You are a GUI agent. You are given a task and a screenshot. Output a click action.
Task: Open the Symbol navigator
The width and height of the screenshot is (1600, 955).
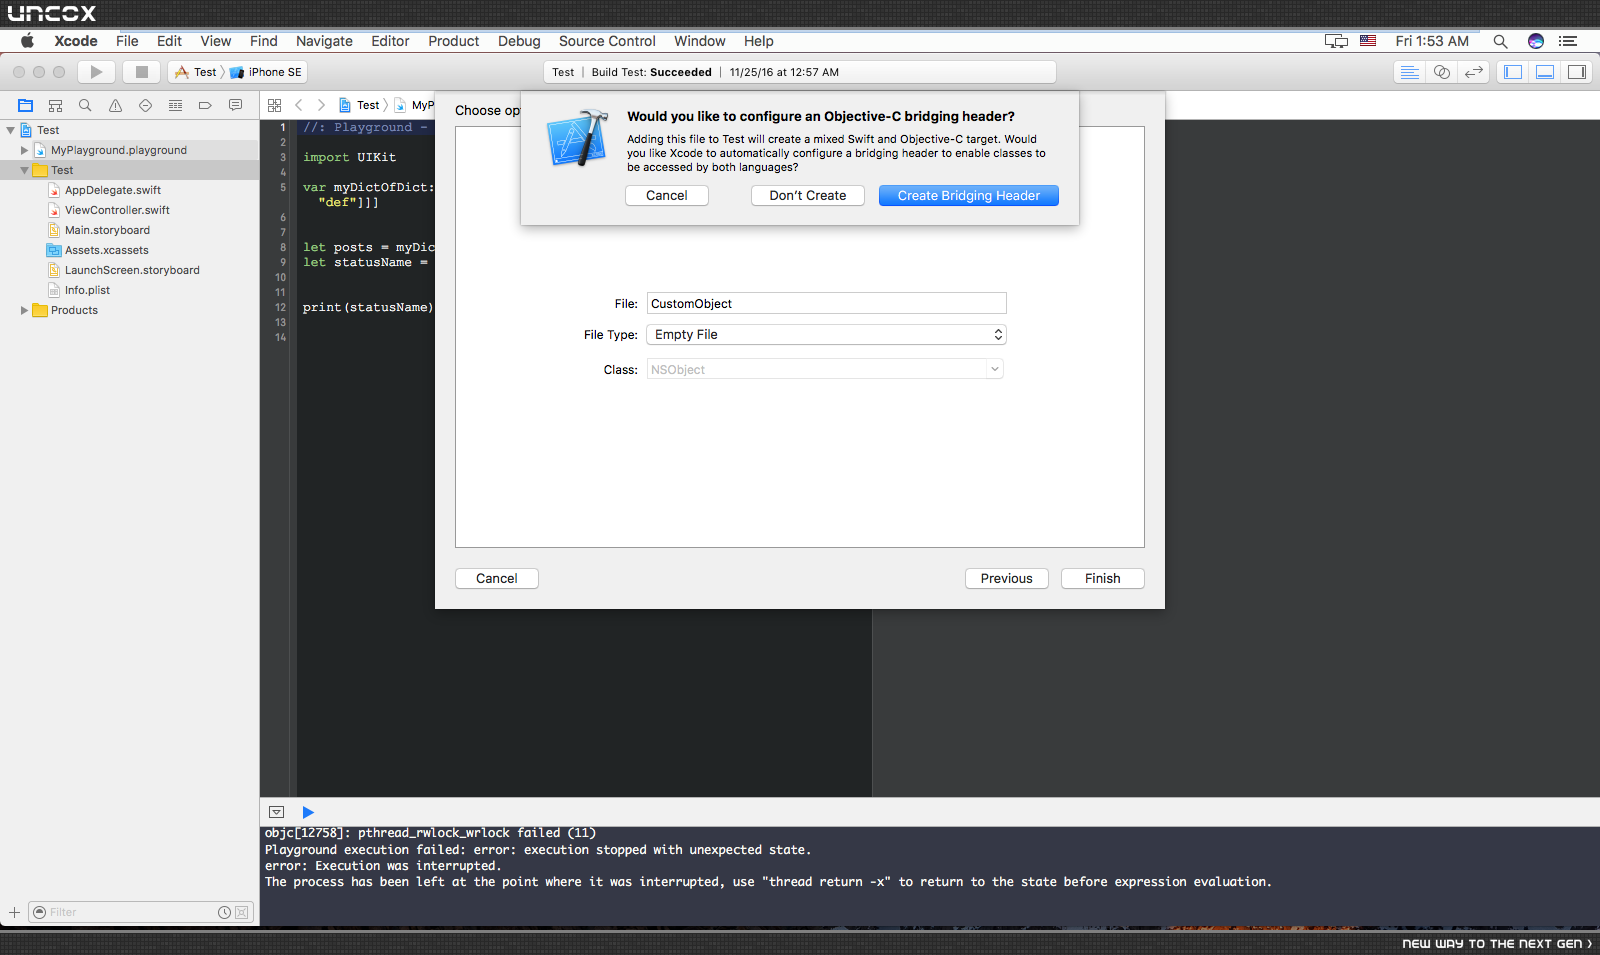[x=56, y=105]
